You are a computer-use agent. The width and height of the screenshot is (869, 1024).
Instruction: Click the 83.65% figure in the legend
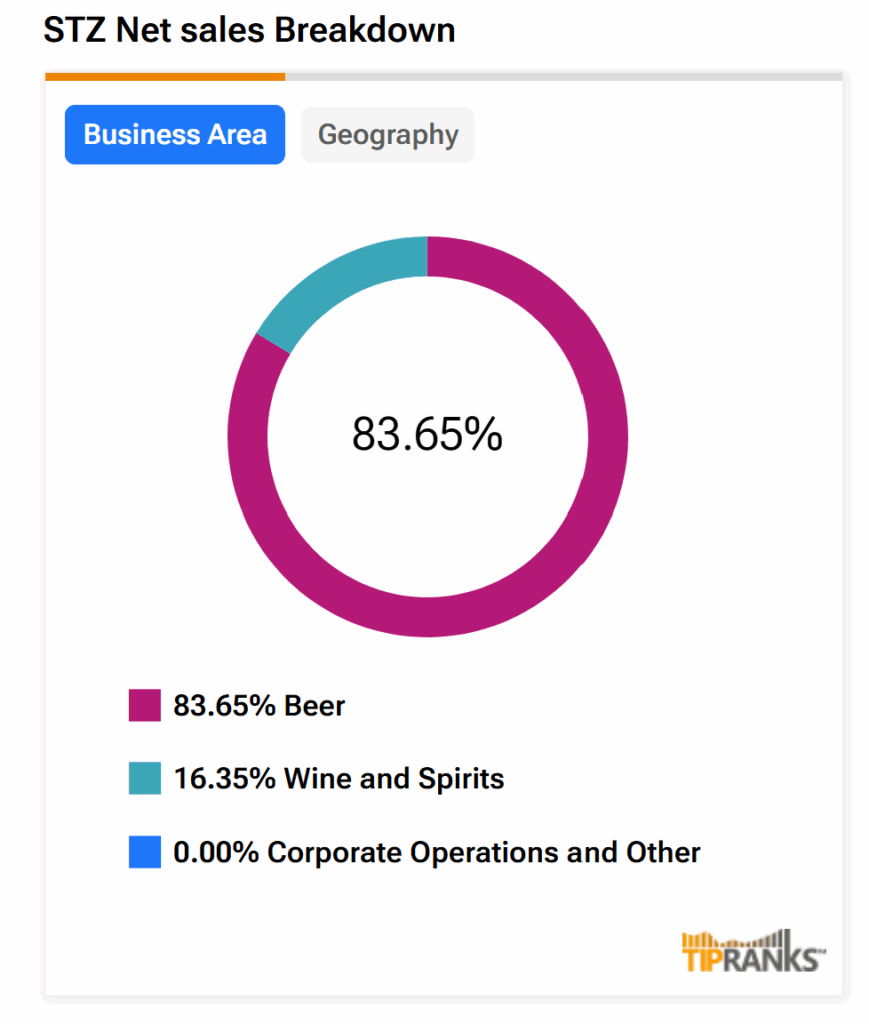[x=225, y=705]
